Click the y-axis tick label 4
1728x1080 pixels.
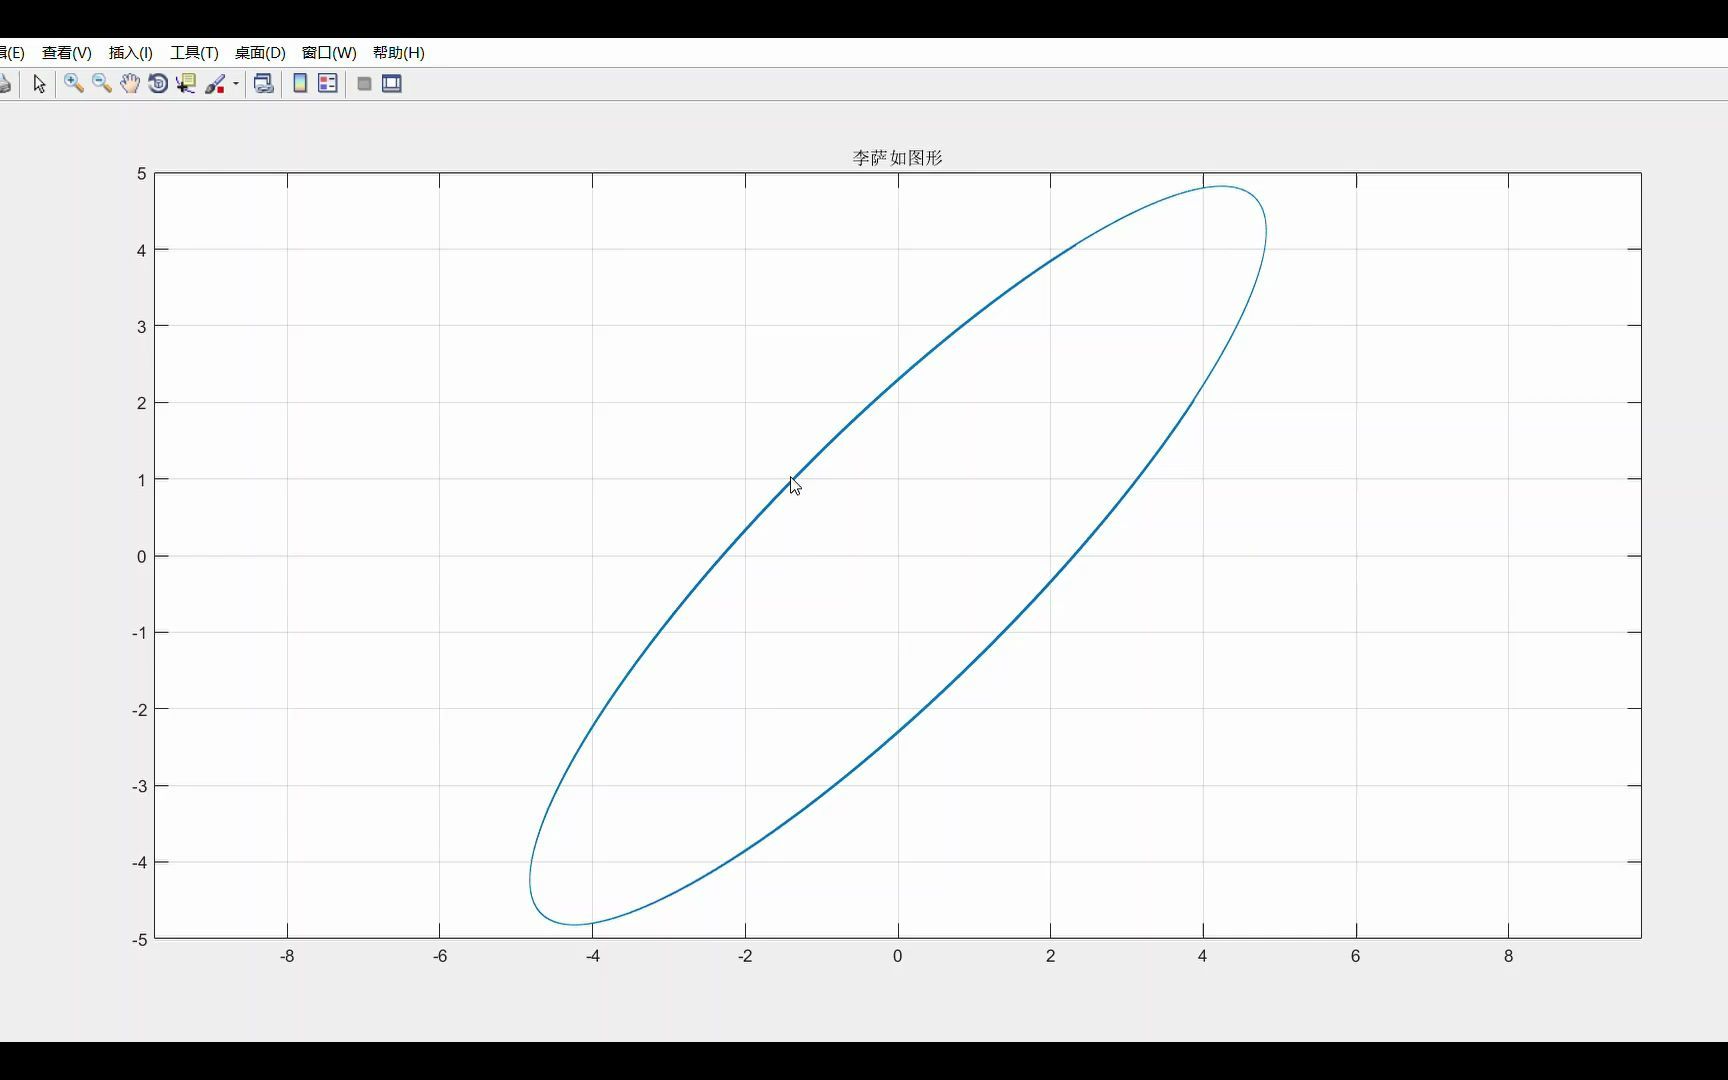(142, 250)
